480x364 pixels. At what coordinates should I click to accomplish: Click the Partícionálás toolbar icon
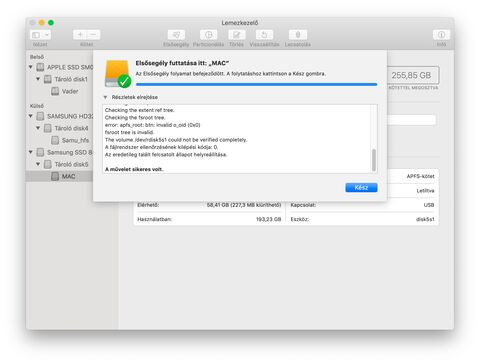pyautogui.click(x=208, y=35)
